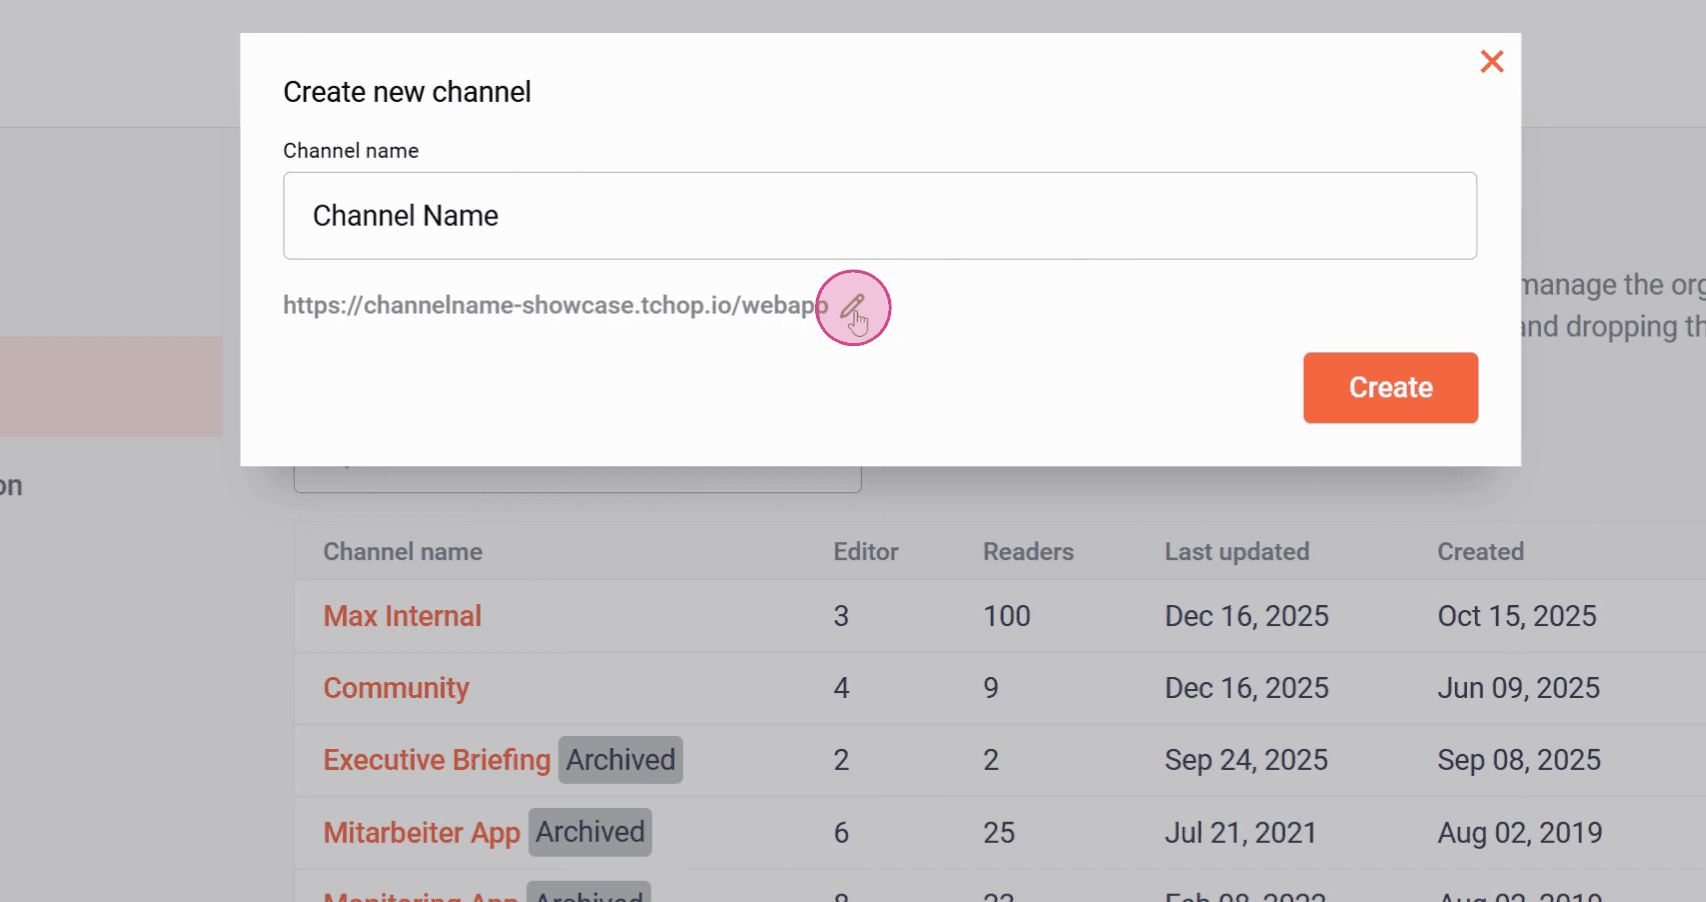Click Last updated Jul 21, 2021
The image size is (1706, 902).
pos(1241,832)
